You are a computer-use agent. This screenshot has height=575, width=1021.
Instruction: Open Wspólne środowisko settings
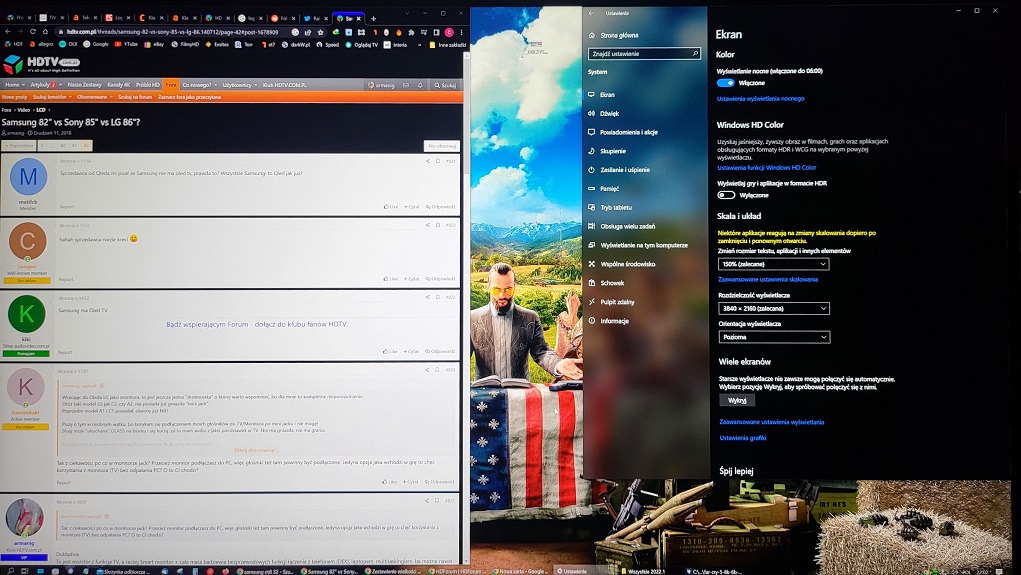tap(622, 264)
